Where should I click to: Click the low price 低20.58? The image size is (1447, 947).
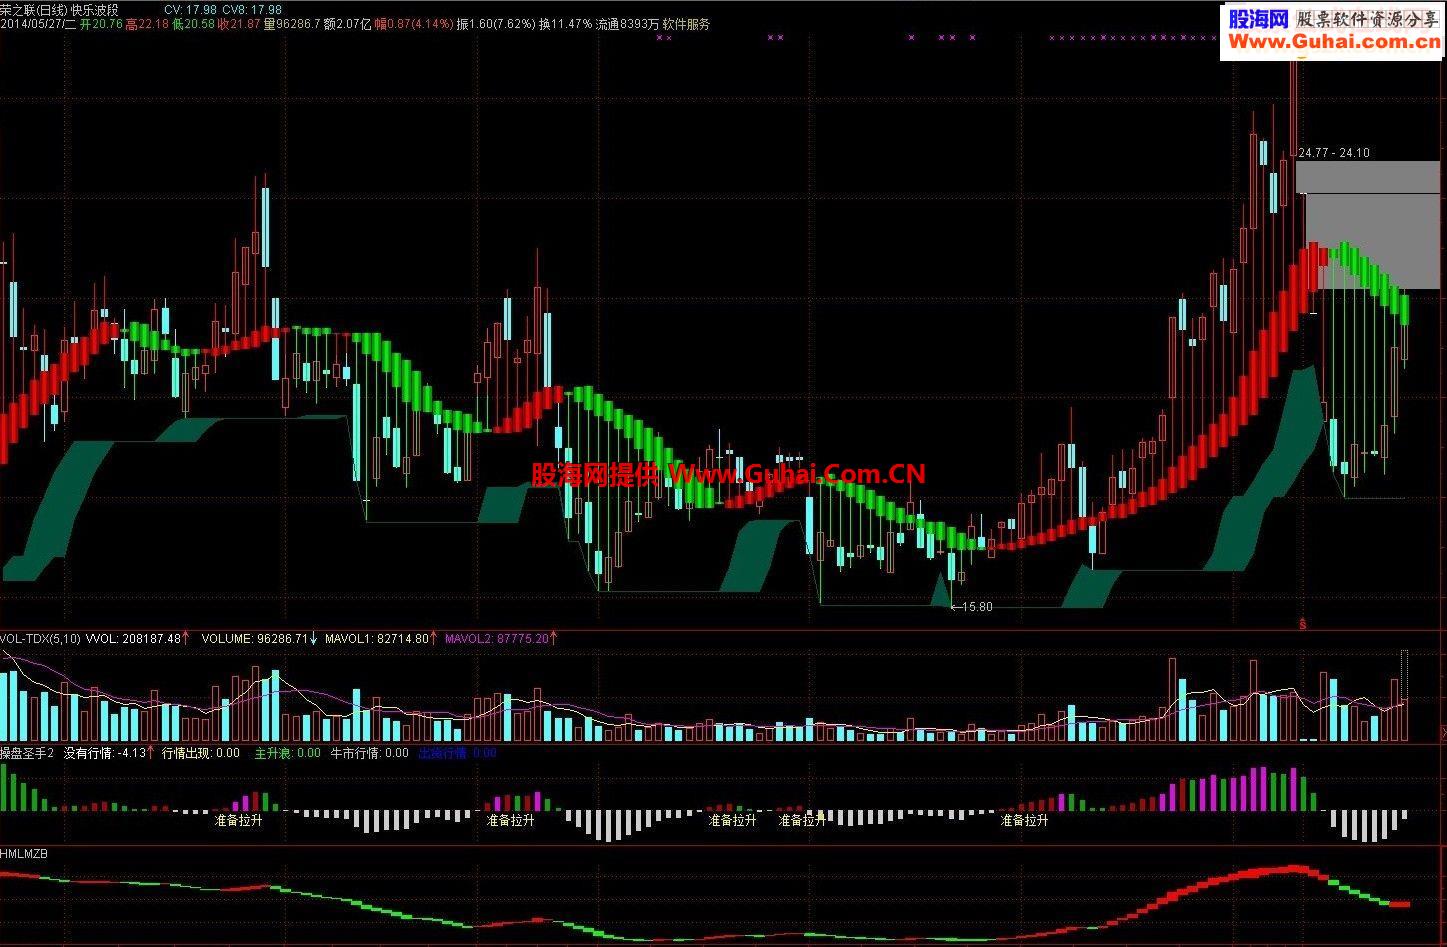pyautogui.click(x=193, y=23)
